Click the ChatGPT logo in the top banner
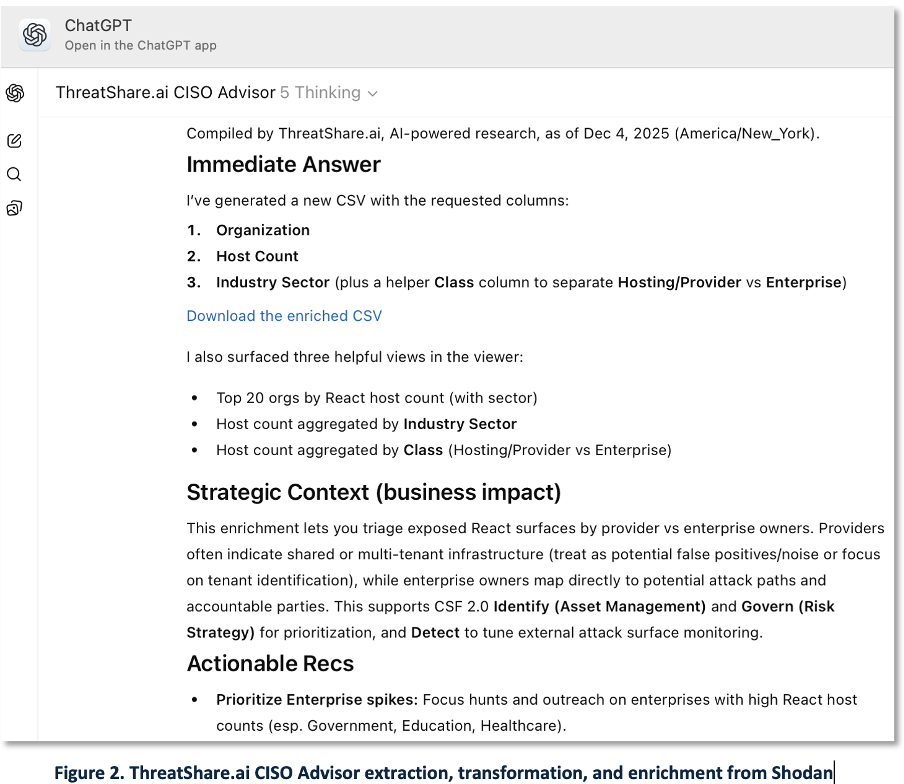The image size is (904, 784). click(x=35, y=35)
